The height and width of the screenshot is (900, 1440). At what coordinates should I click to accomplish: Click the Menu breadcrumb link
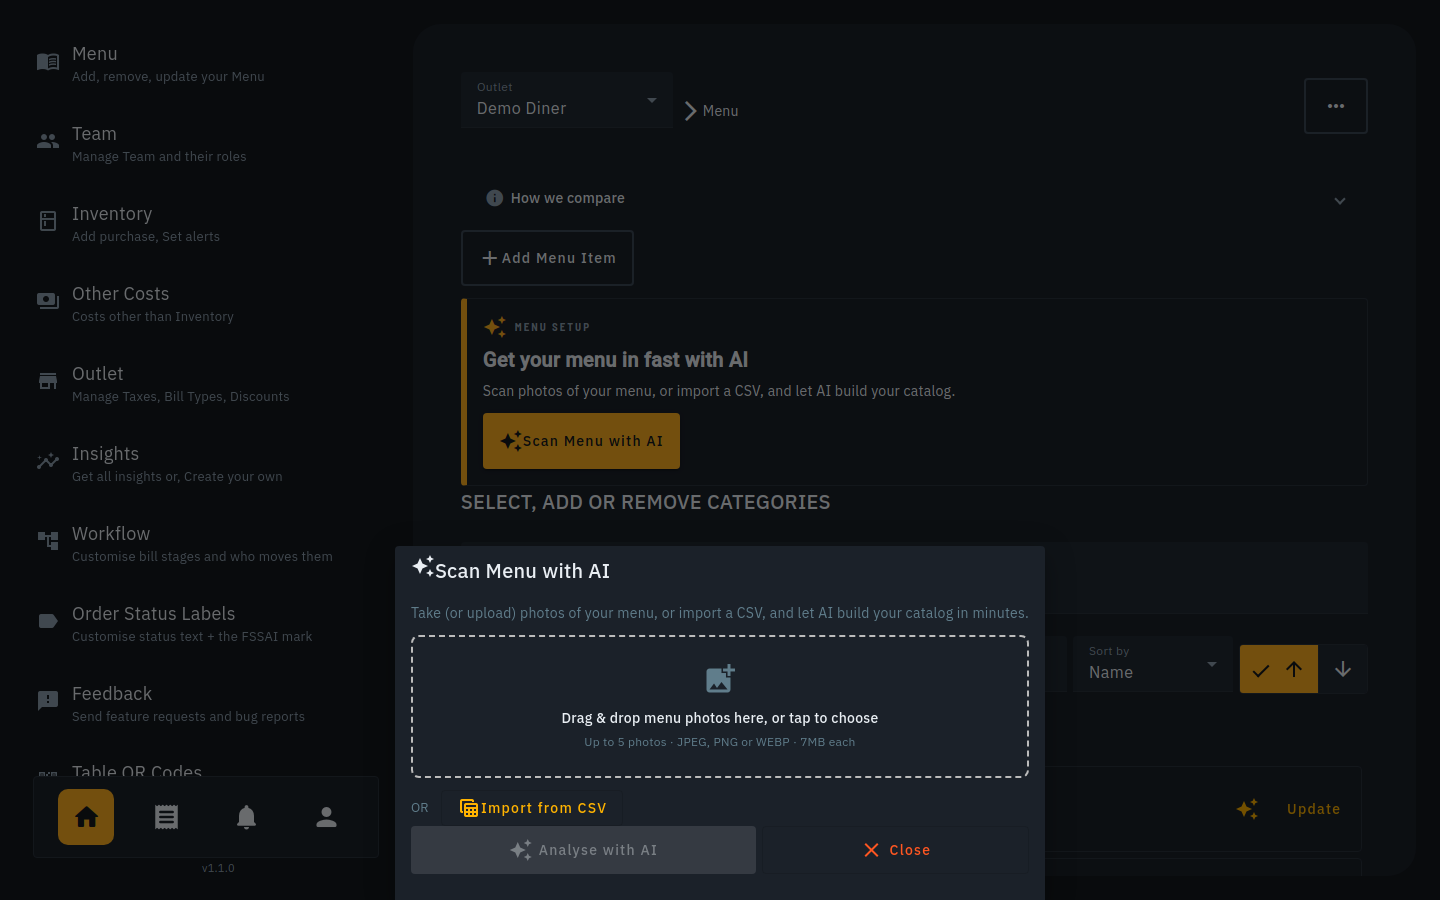coord(720,111)
